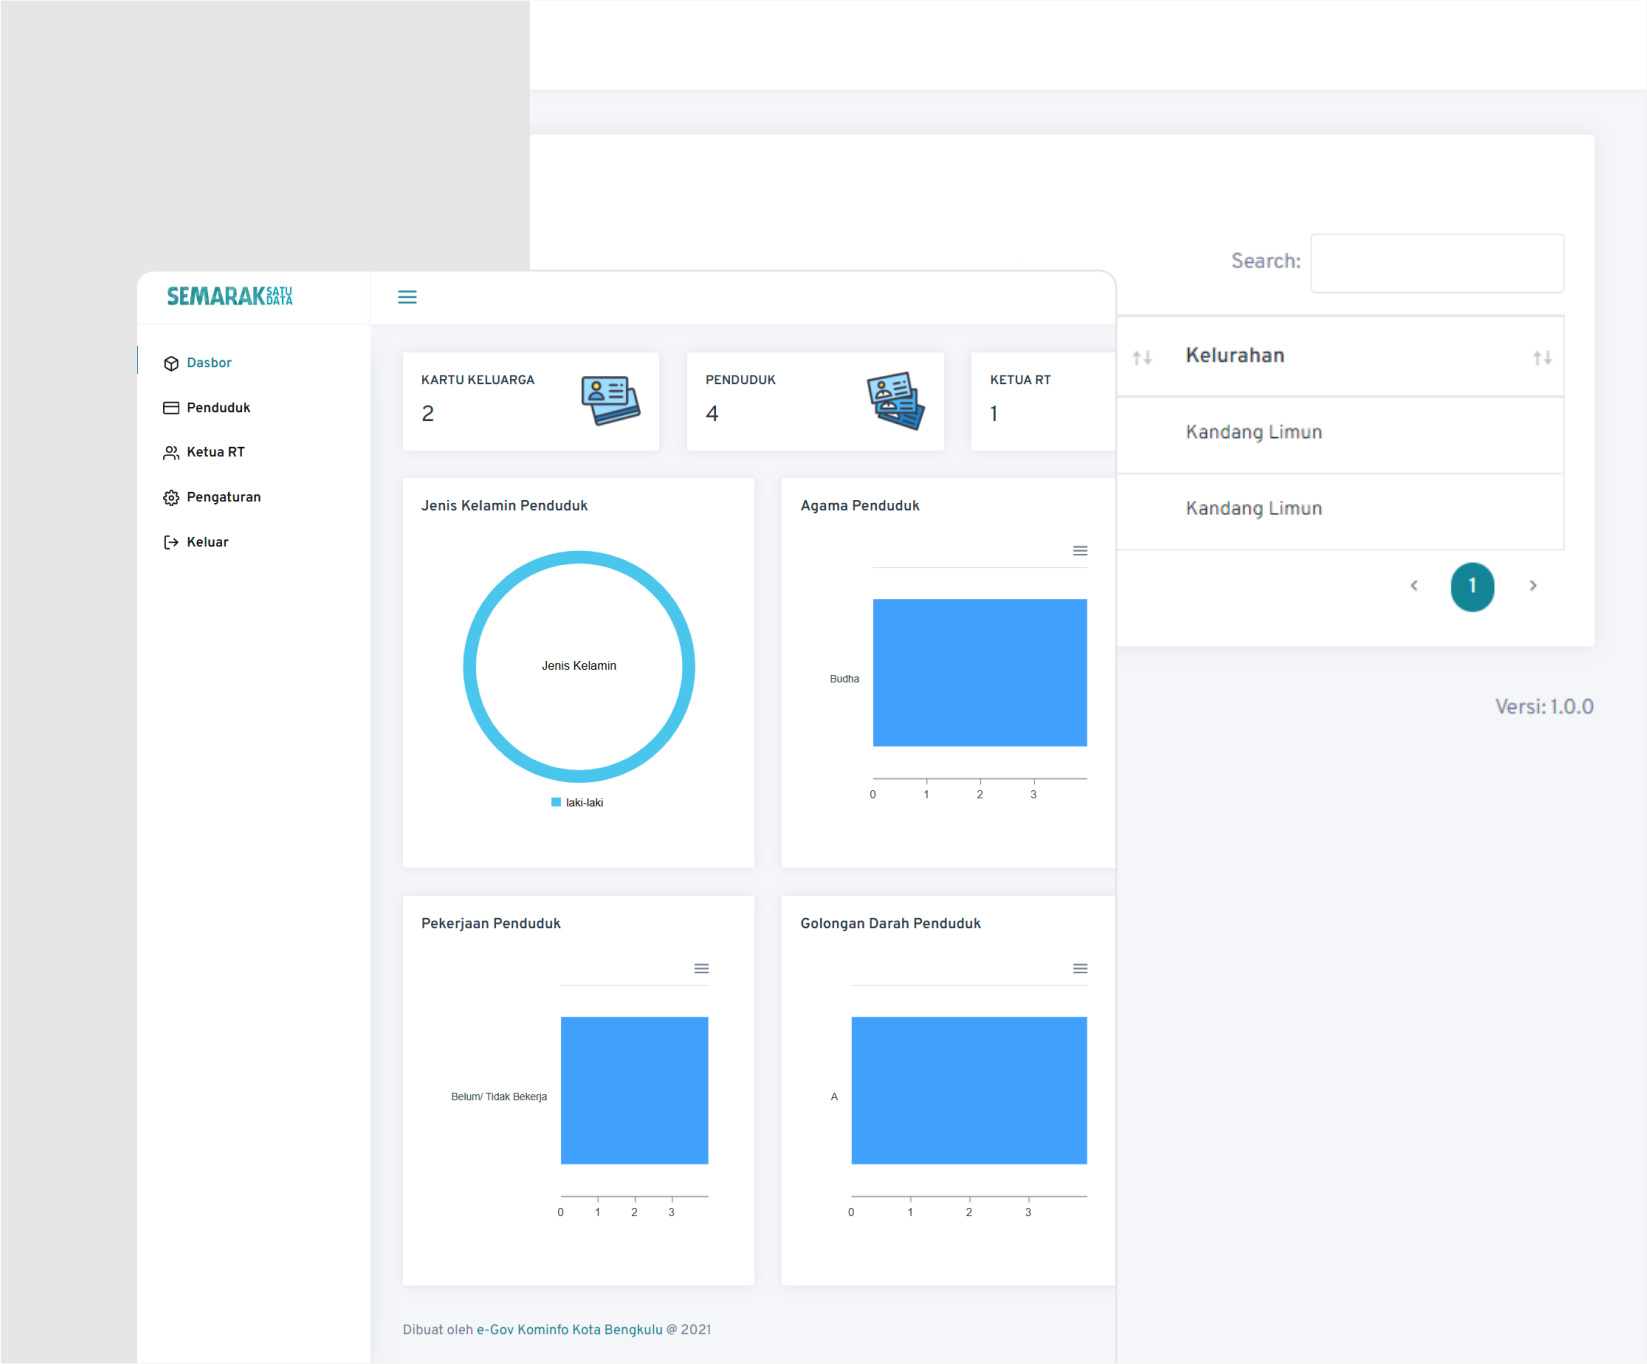Click the Search input field in background table
Viewport: 1647px width, 1364px height.
(1437, 263)
